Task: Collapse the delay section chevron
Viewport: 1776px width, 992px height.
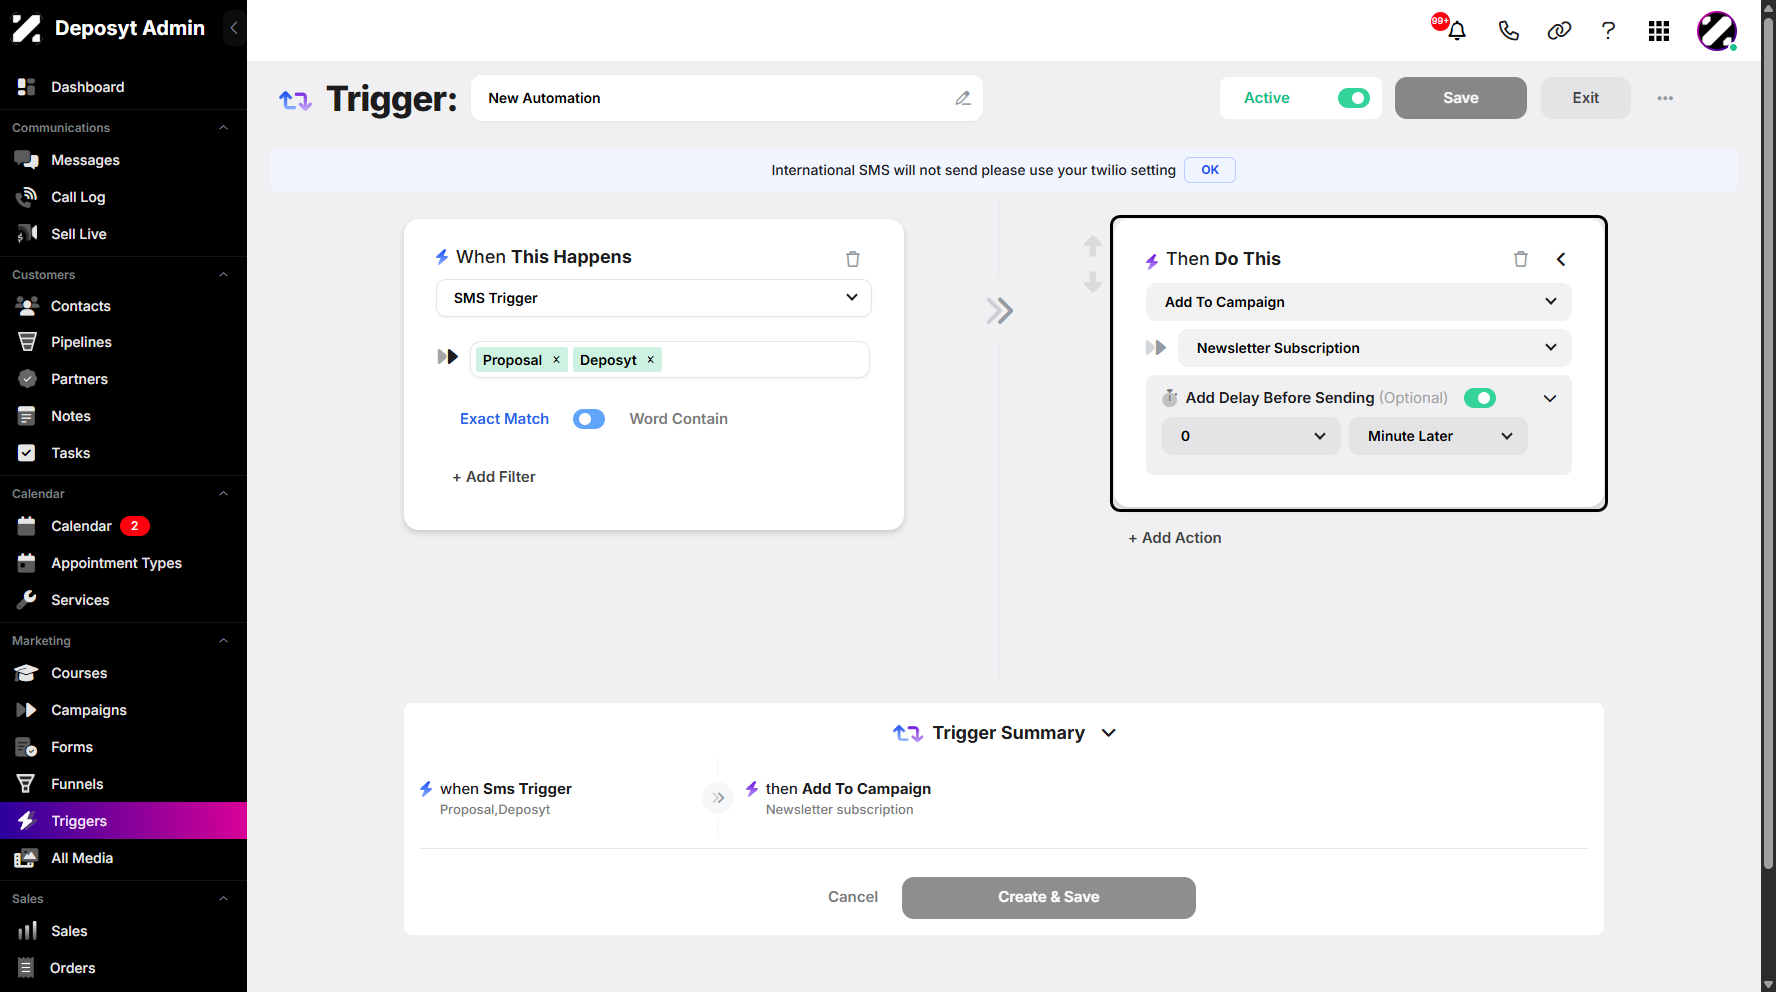Action: (x=1550, y=398)
